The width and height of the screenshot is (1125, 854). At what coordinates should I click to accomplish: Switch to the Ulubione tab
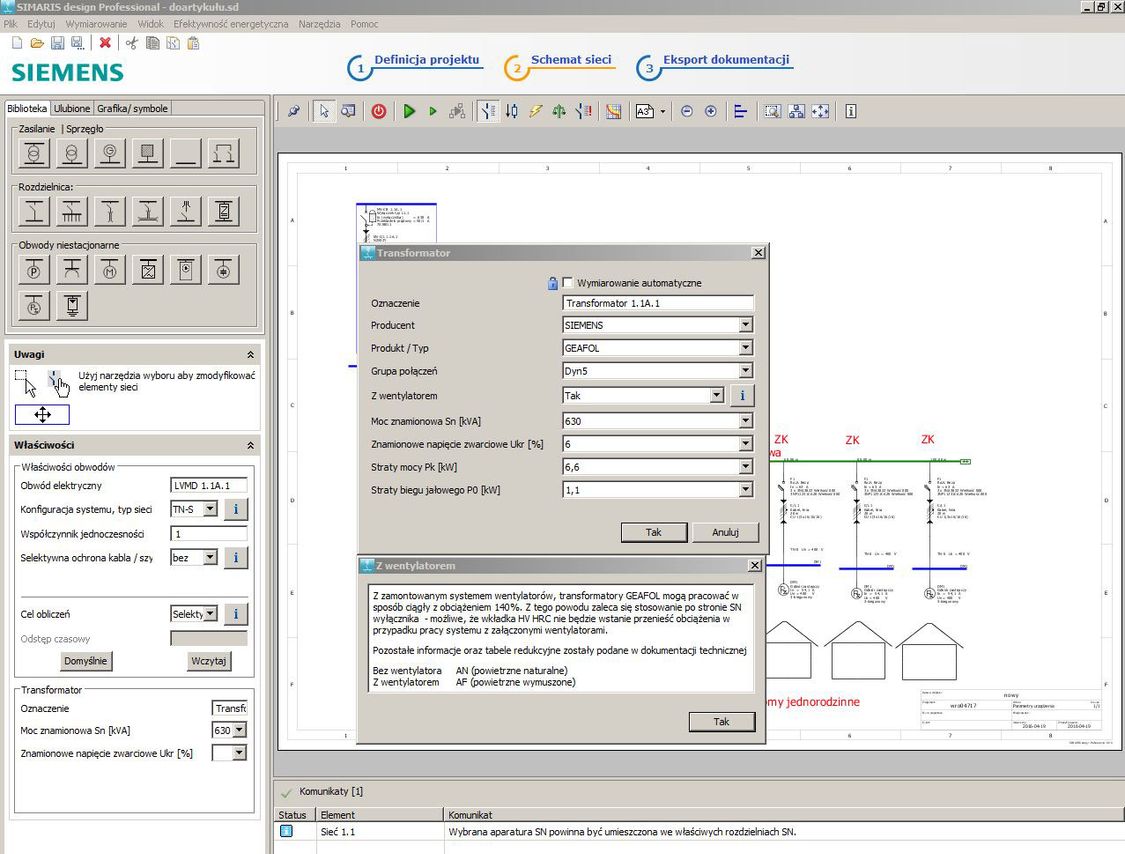(72, 108)
